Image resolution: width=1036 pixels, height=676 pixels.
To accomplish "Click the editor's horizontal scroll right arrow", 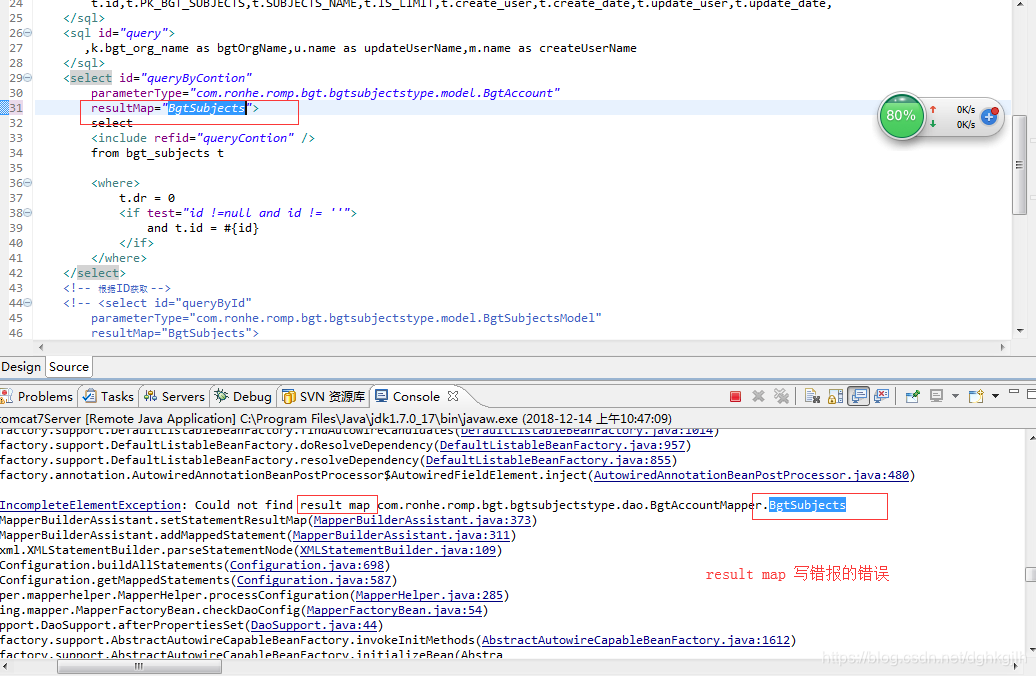I will (1002, 347).
